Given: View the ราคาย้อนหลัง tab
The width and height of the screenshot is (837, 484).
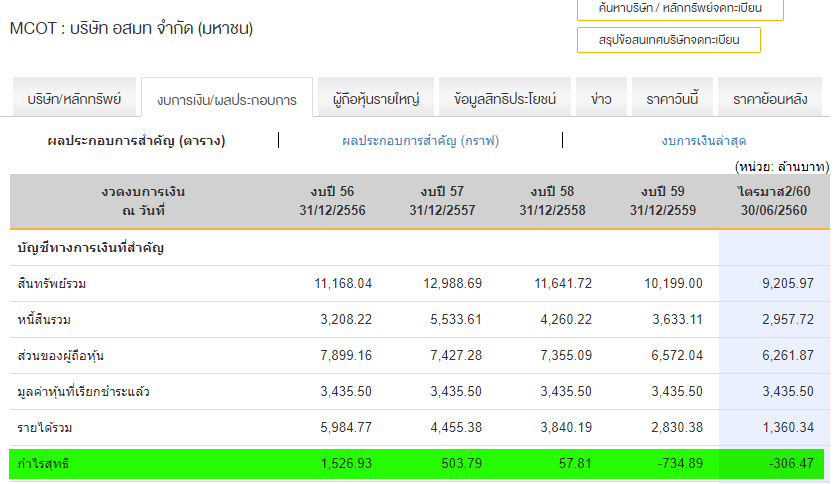Looking at the screenshot, I should [x=770, y=99].
